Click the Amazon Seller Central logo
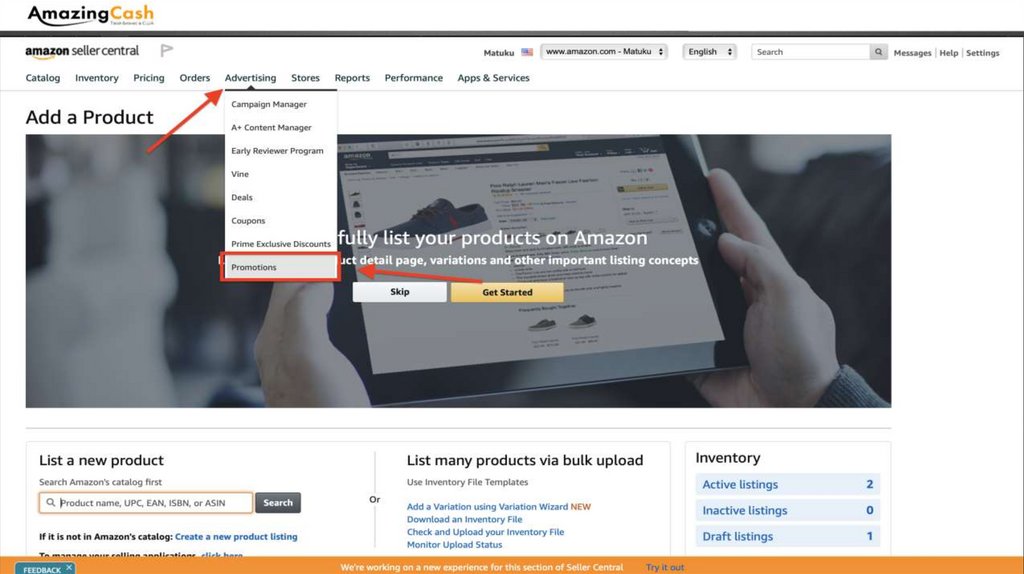The height and width of the screenshot is (574, 1024). [x=82, y=51]
